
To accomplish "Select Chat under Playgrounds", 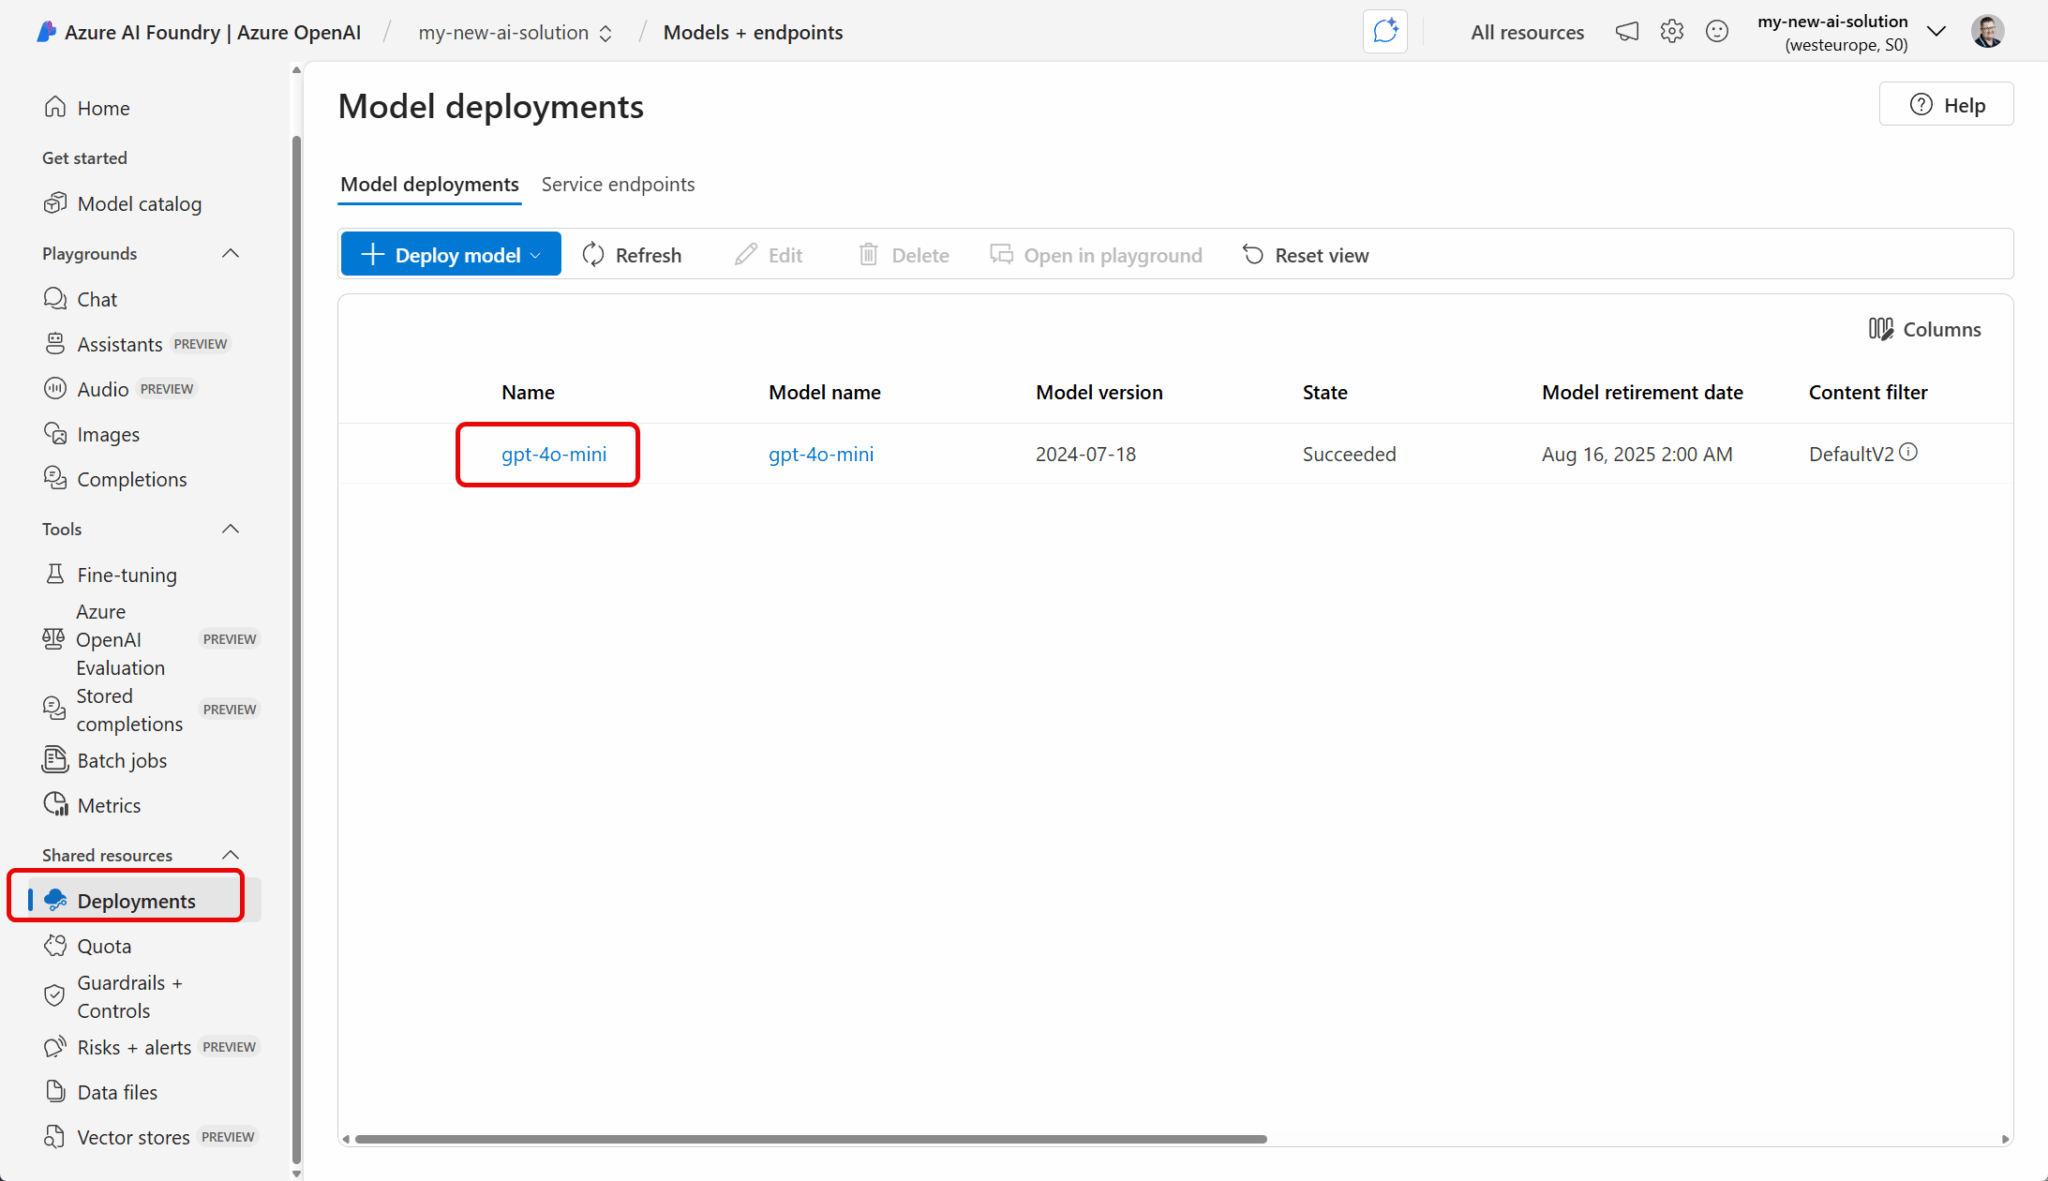I will (x=96, y=298).
